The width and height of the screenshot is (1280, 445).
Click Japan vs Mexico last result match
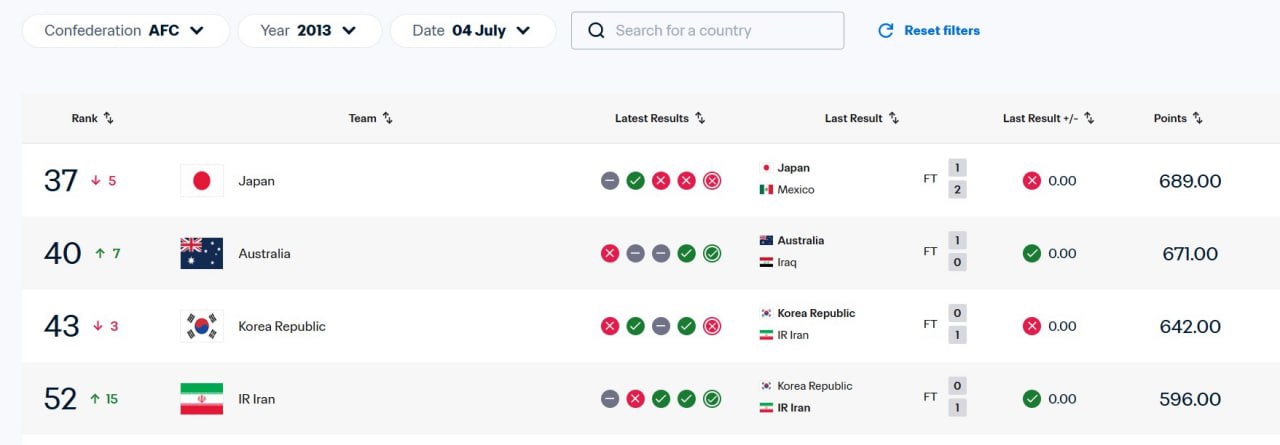click(863, 179)
